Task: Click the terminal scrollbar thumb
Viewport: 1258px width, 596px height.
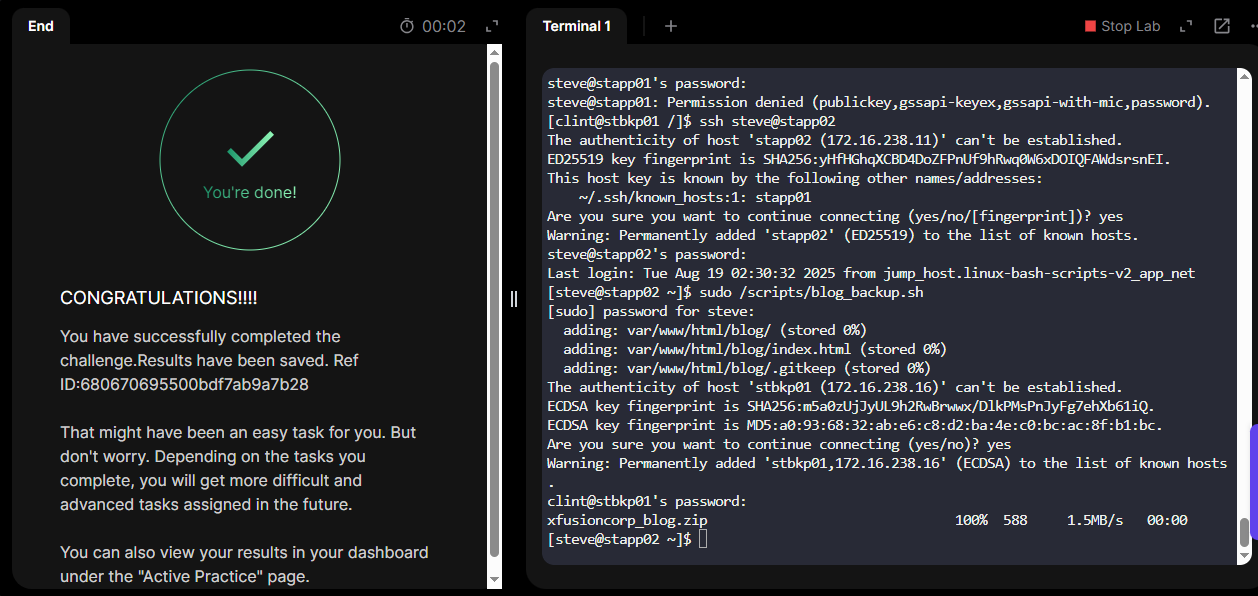Action: click(1244, 533)
